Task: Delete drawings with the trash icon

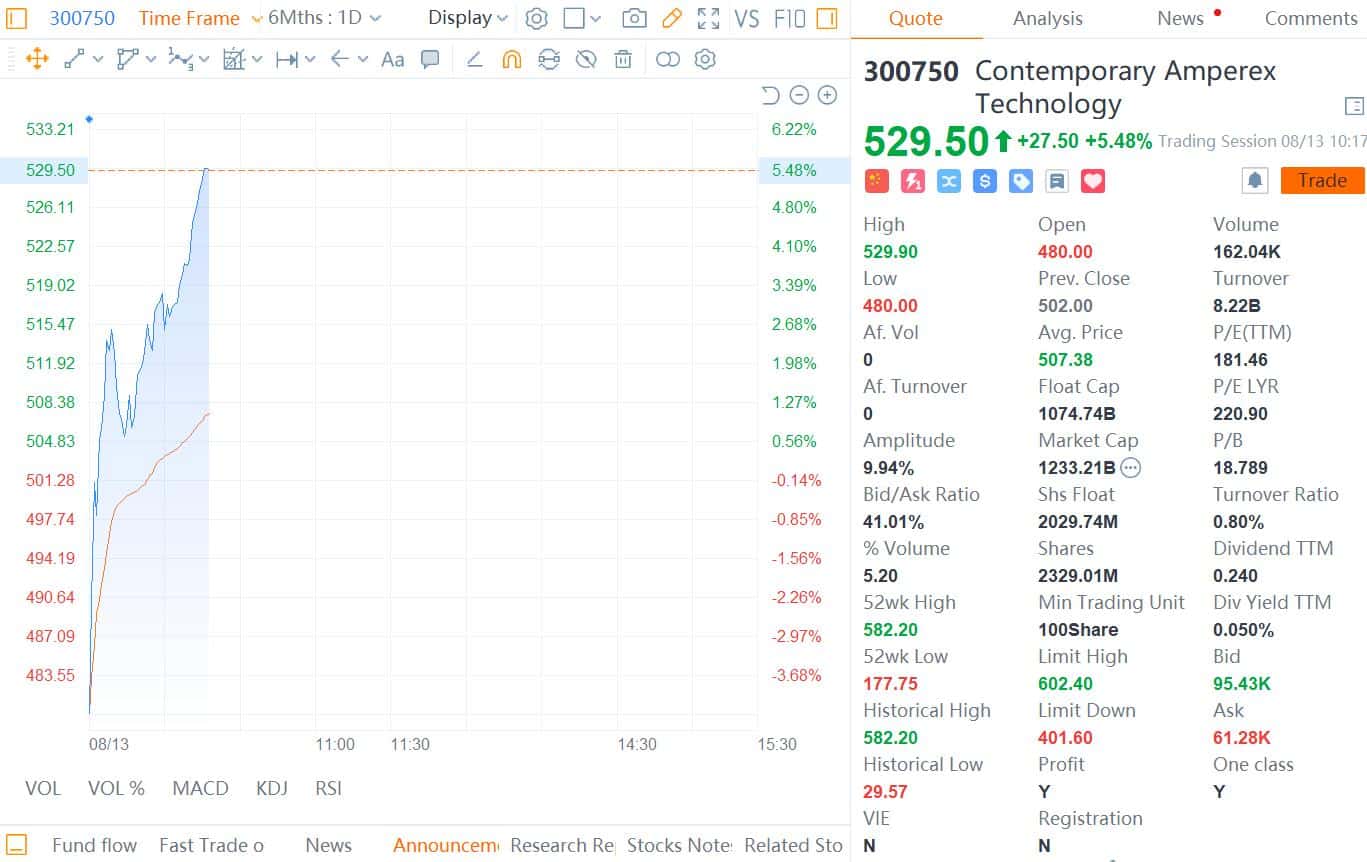Action: (623, 59)
